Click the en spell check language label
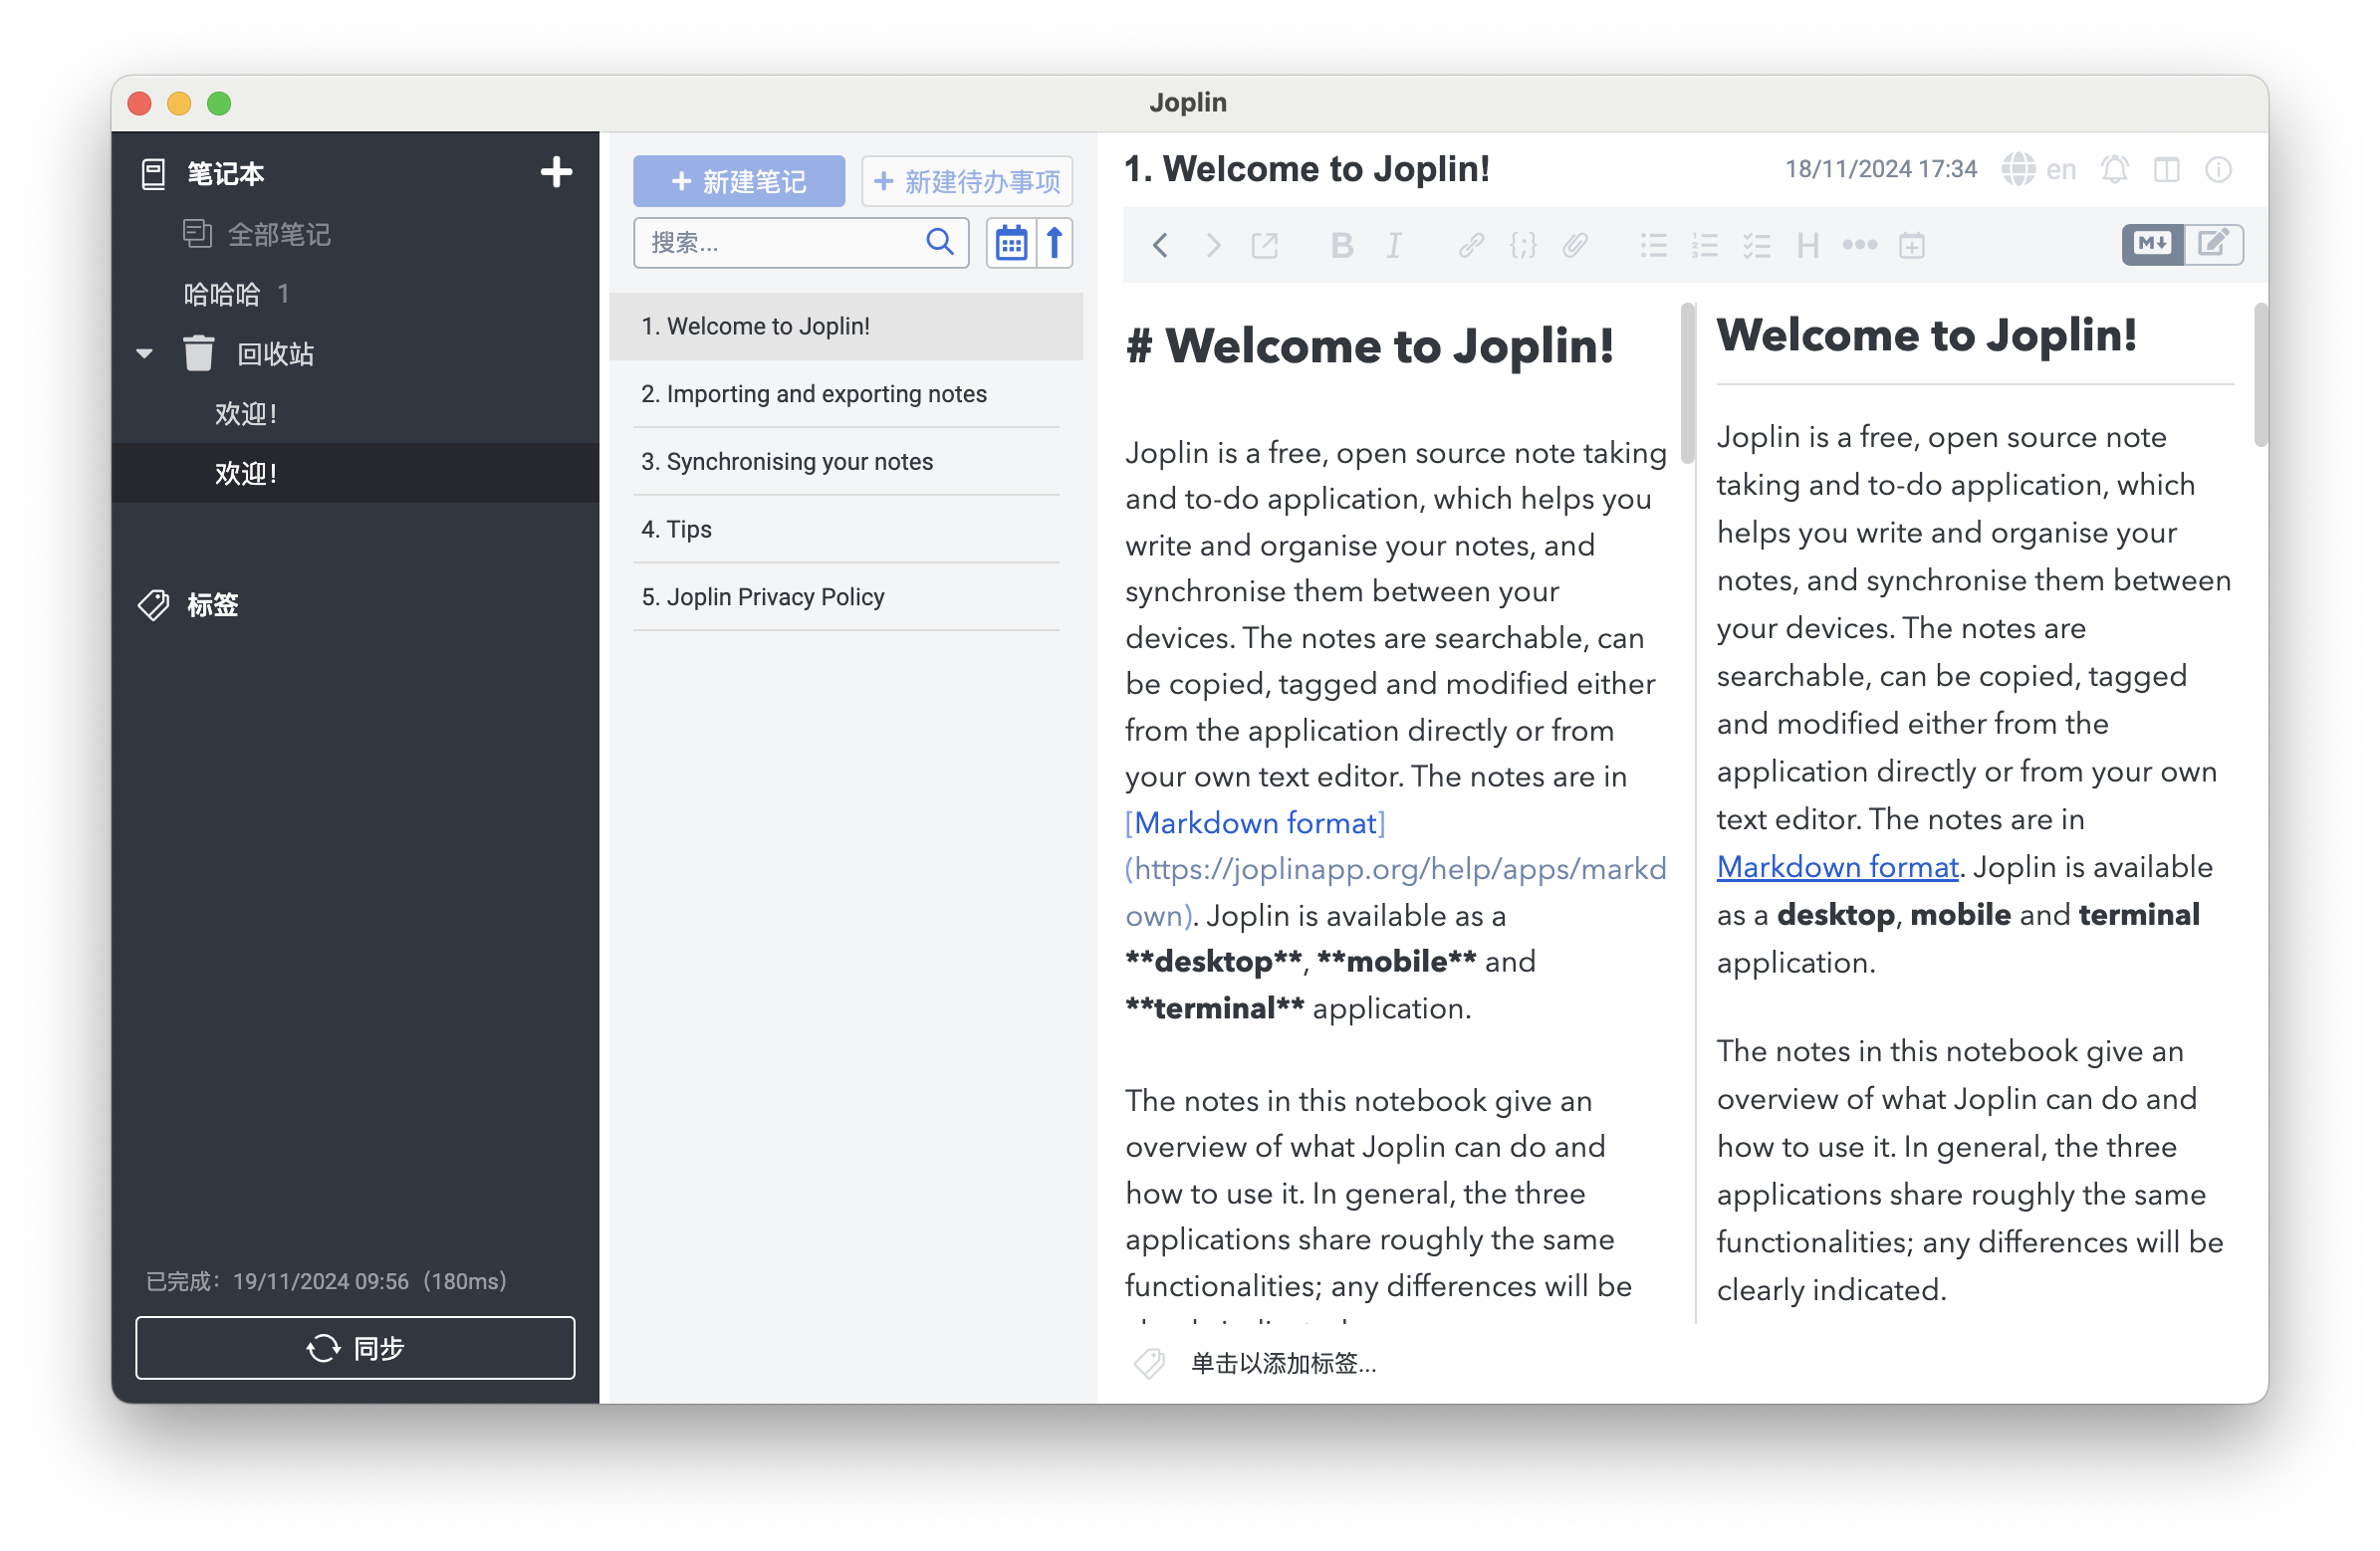This screenshot has height=1551, width=2380. tap(2060, 169)
